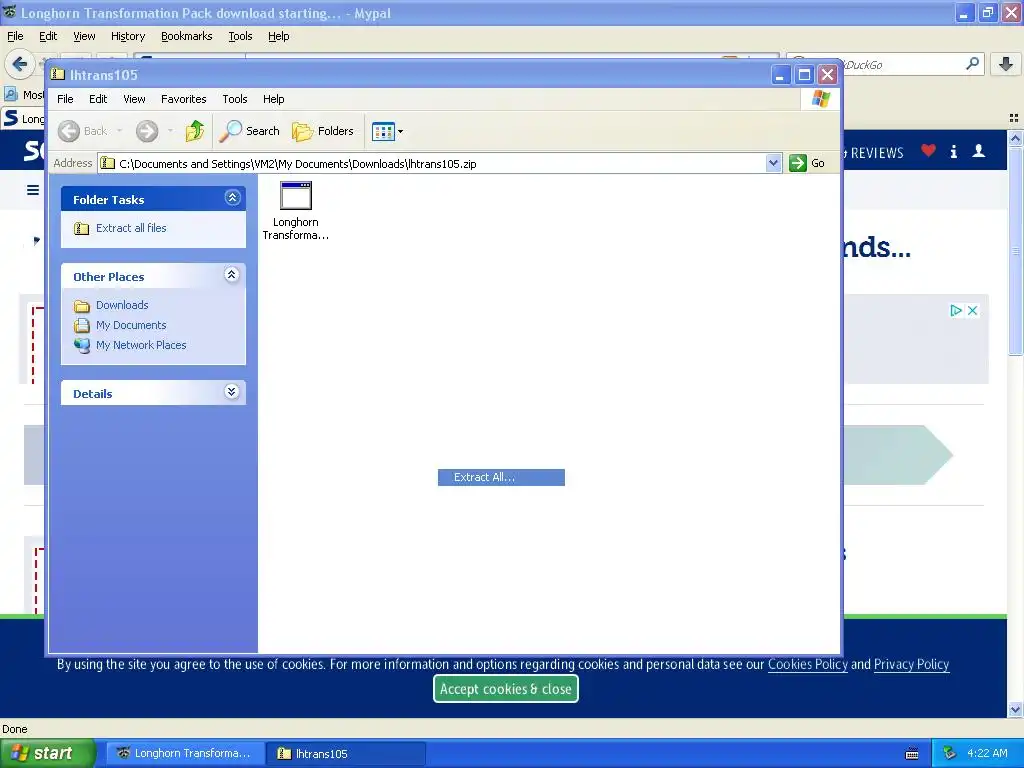The image size is (1024, 768).
Task: Open Favorites menu in lhtrans105 window
Action: [x=184, y=99]
